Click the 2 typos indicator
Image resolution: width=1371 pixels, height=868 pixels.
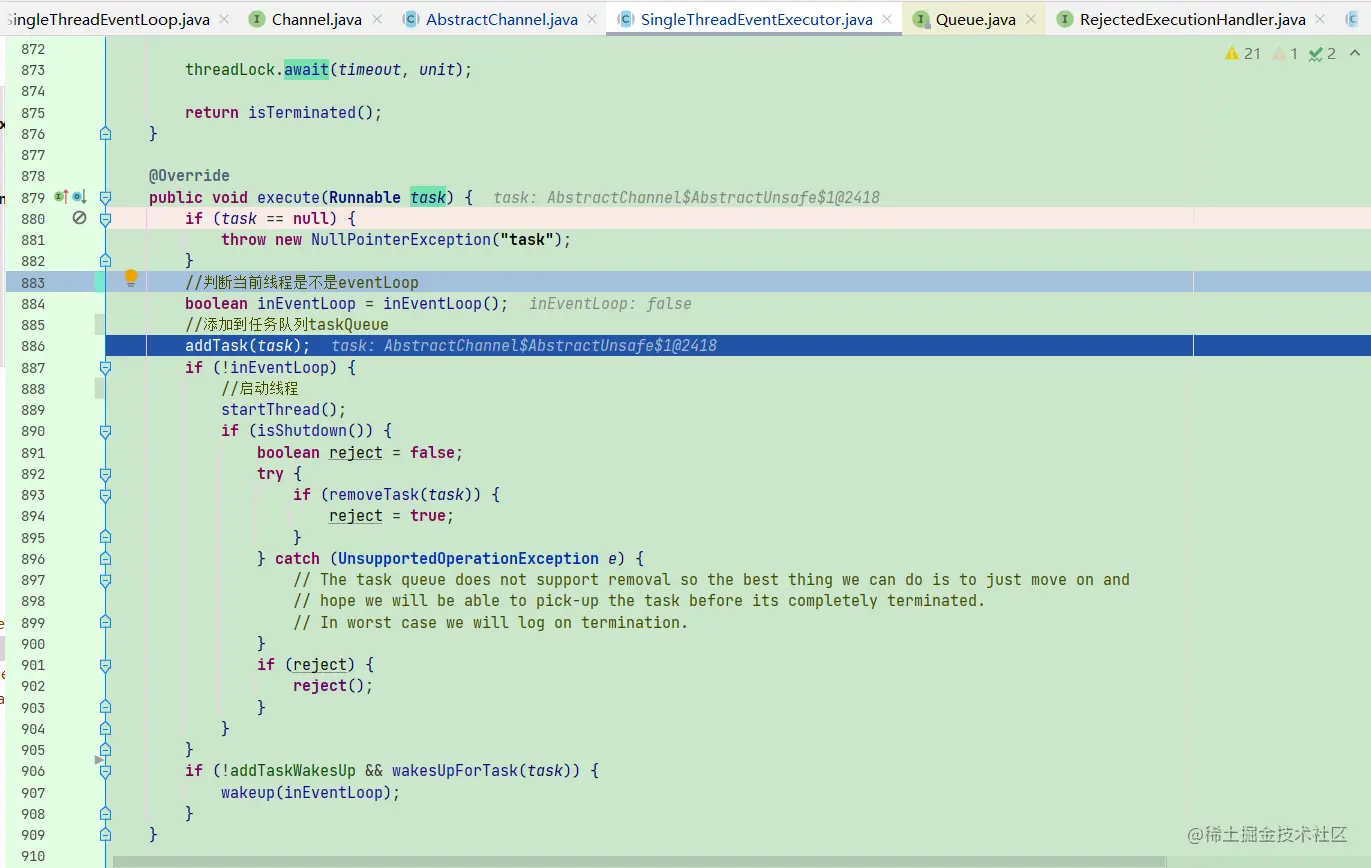[1322, 54]
